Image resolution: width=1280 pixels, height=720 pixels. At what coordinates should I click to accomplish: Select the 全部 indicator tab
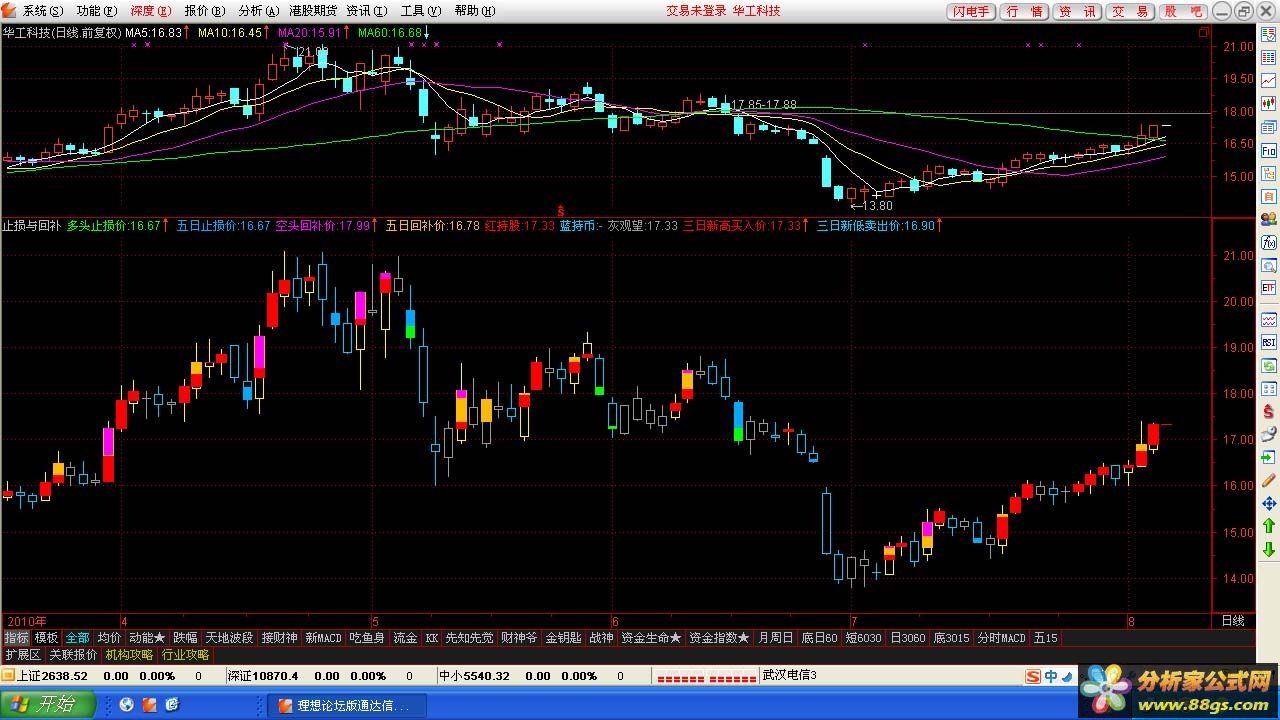[x=77, y=637]
